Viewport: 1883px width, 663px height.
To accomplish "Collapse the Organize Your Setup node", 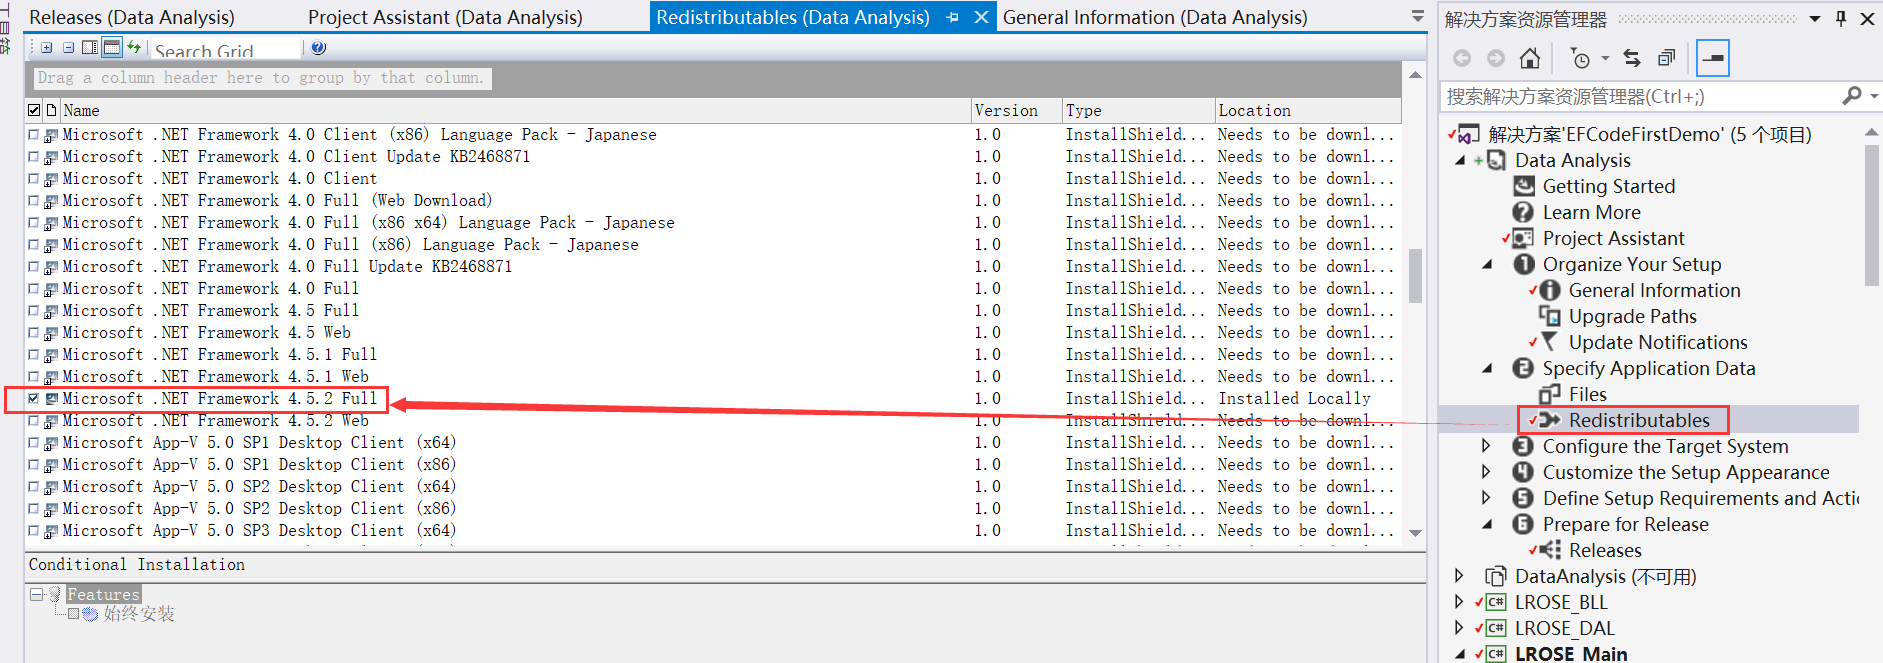I will point(1487,265).
